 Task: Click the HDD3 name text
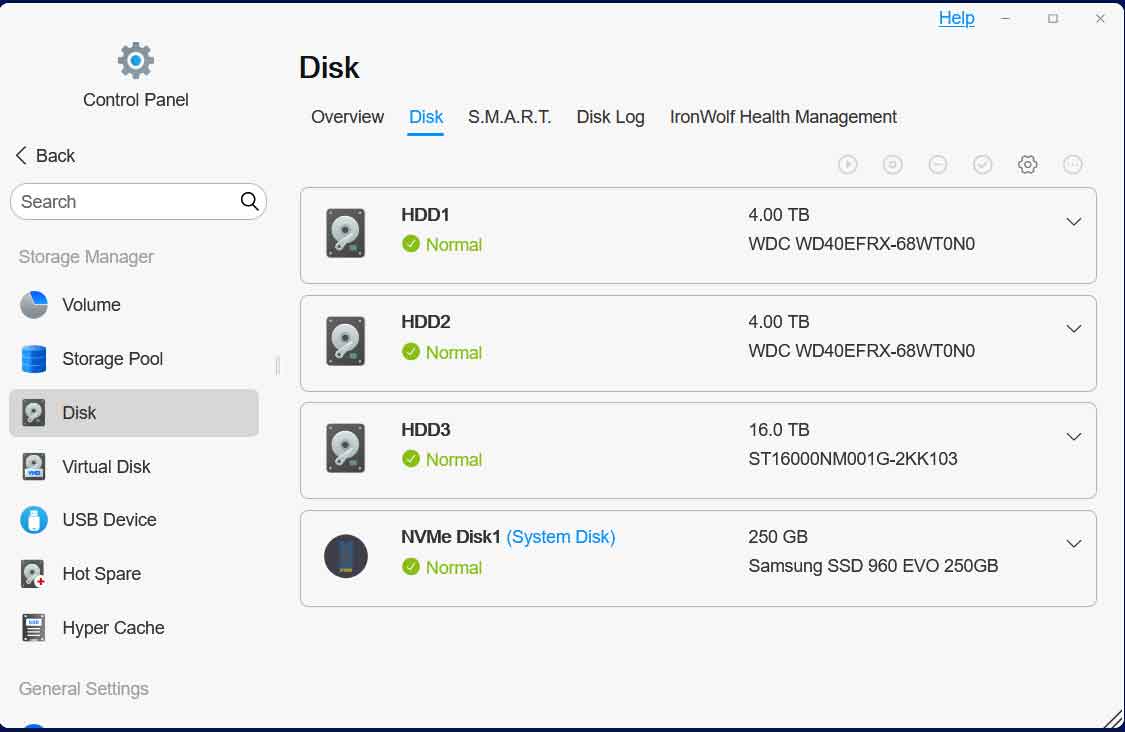coord(425,429)
